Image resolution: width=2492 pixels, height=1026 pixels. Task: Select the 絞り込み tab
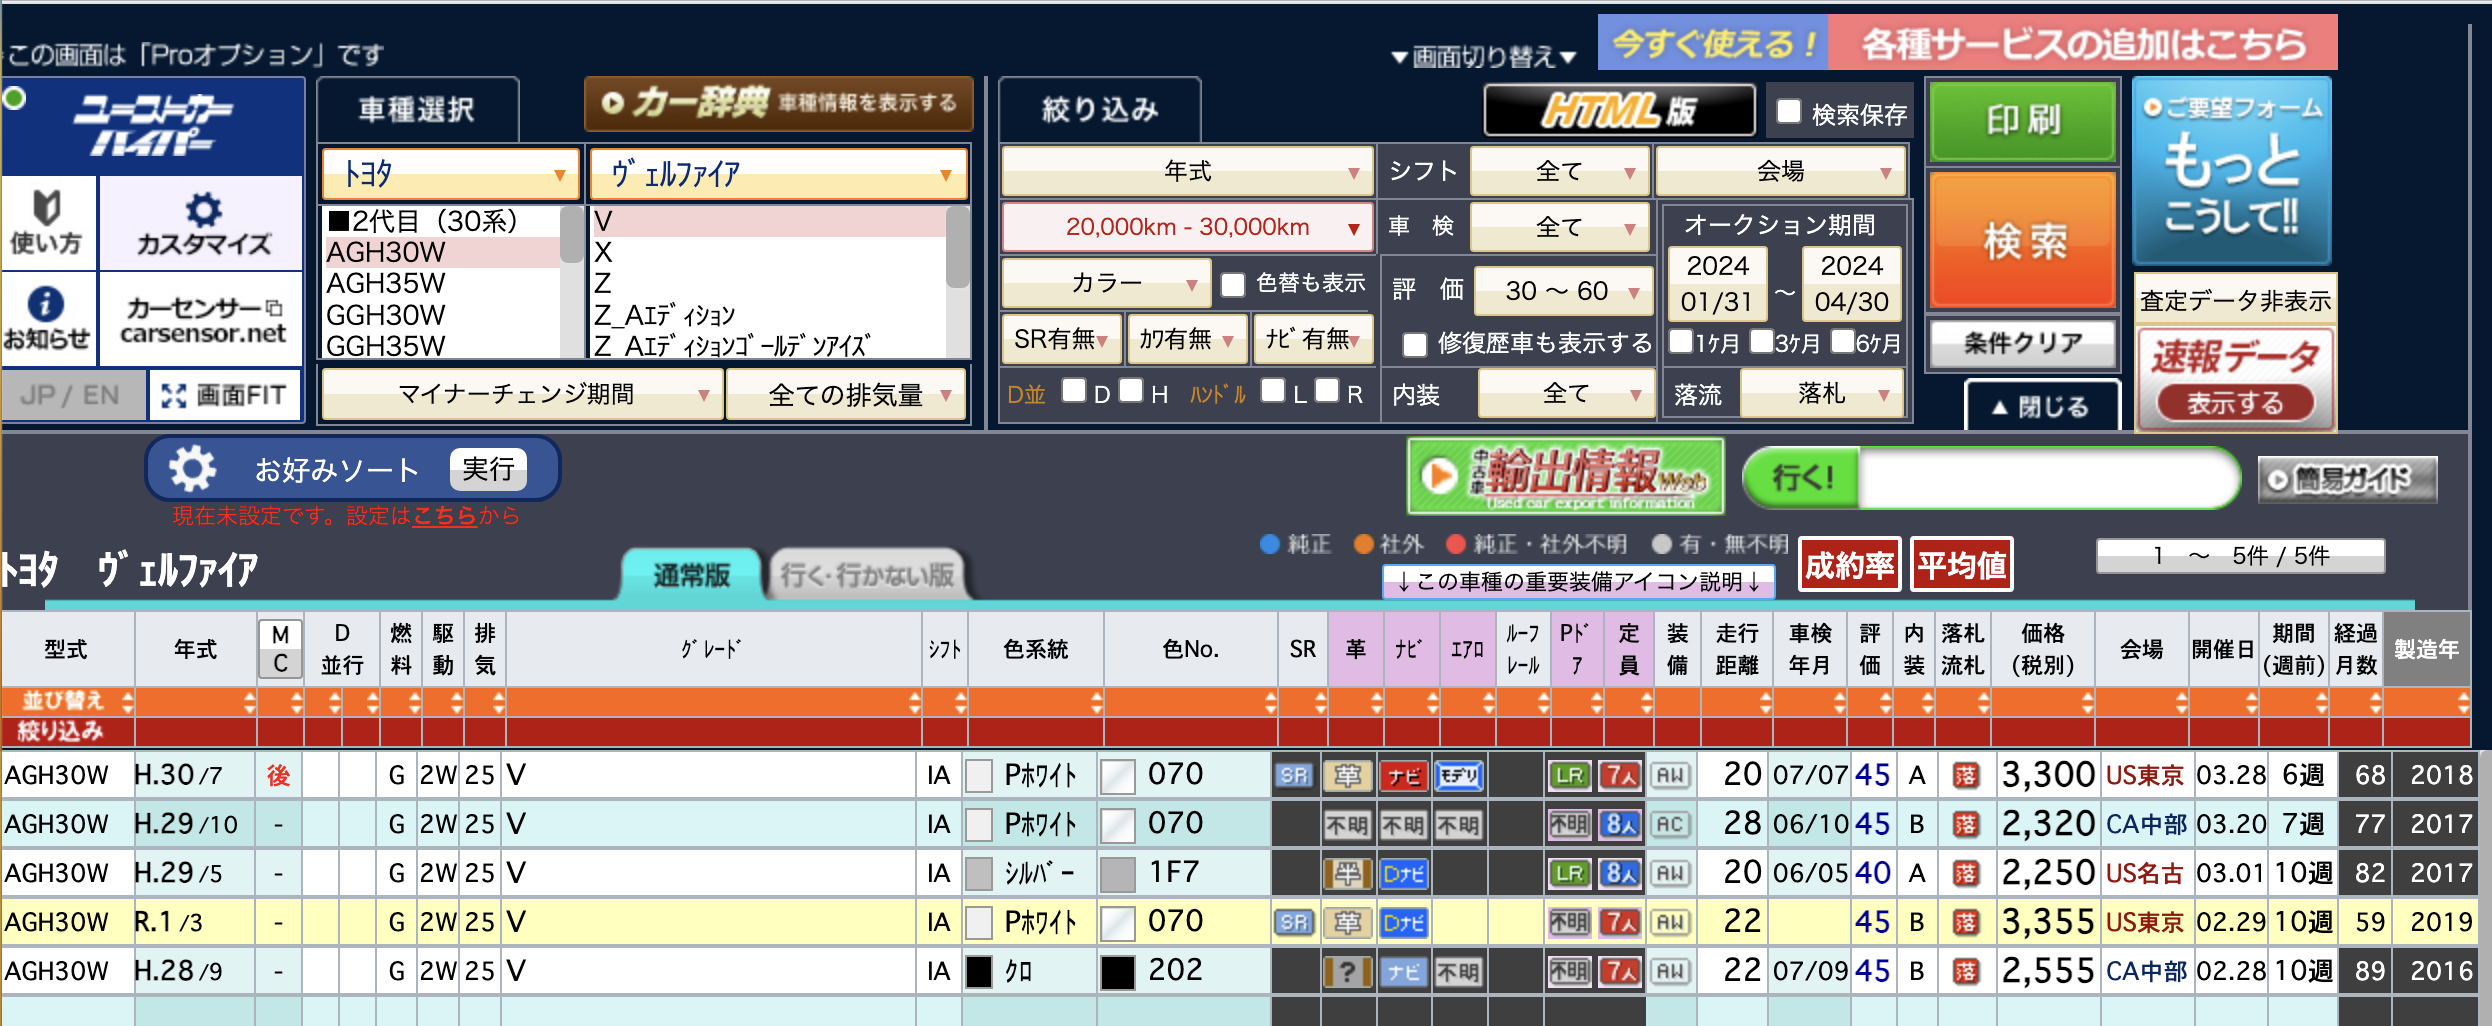(1100, 110)
